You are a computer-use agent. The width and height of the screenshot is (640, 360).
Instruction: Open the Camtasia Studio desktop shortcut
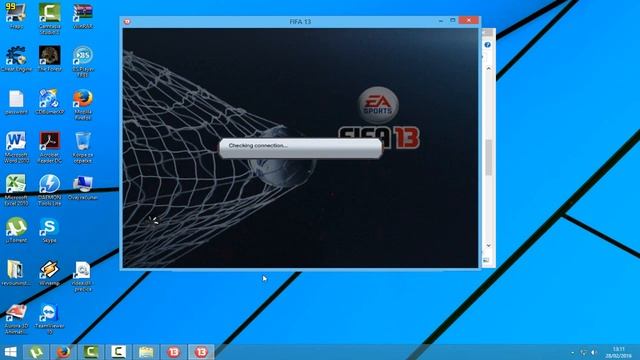tap(50, 18)
